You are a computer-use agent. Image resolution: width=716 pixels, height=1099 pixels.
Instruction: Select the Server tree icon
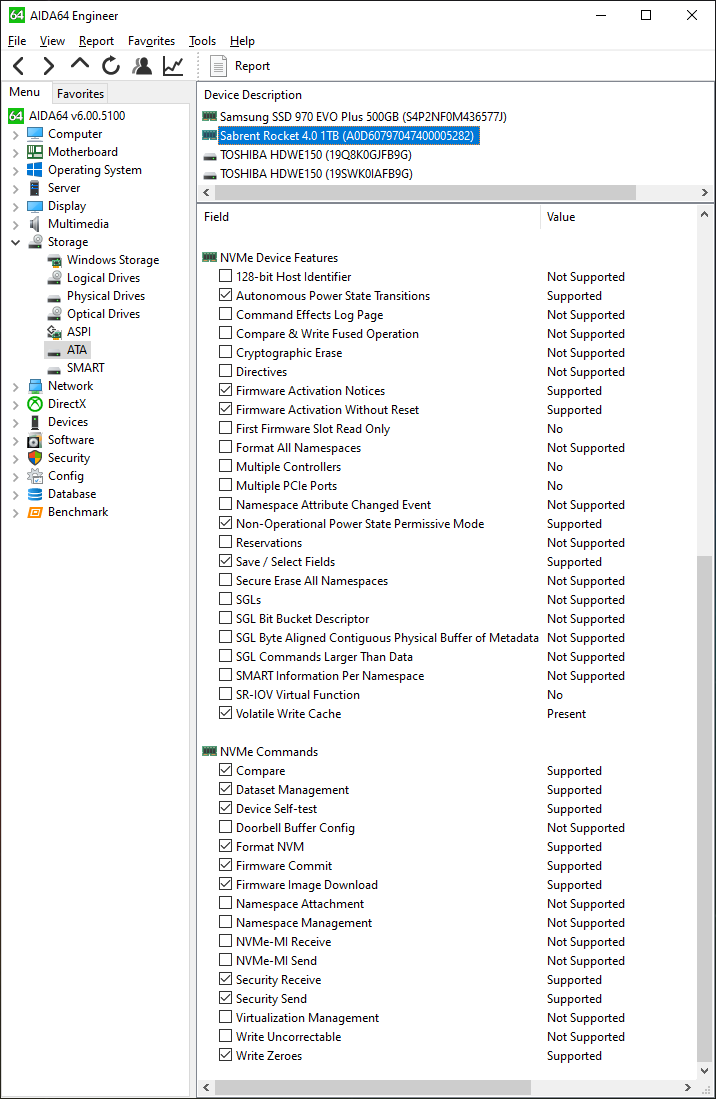(35, 188)
